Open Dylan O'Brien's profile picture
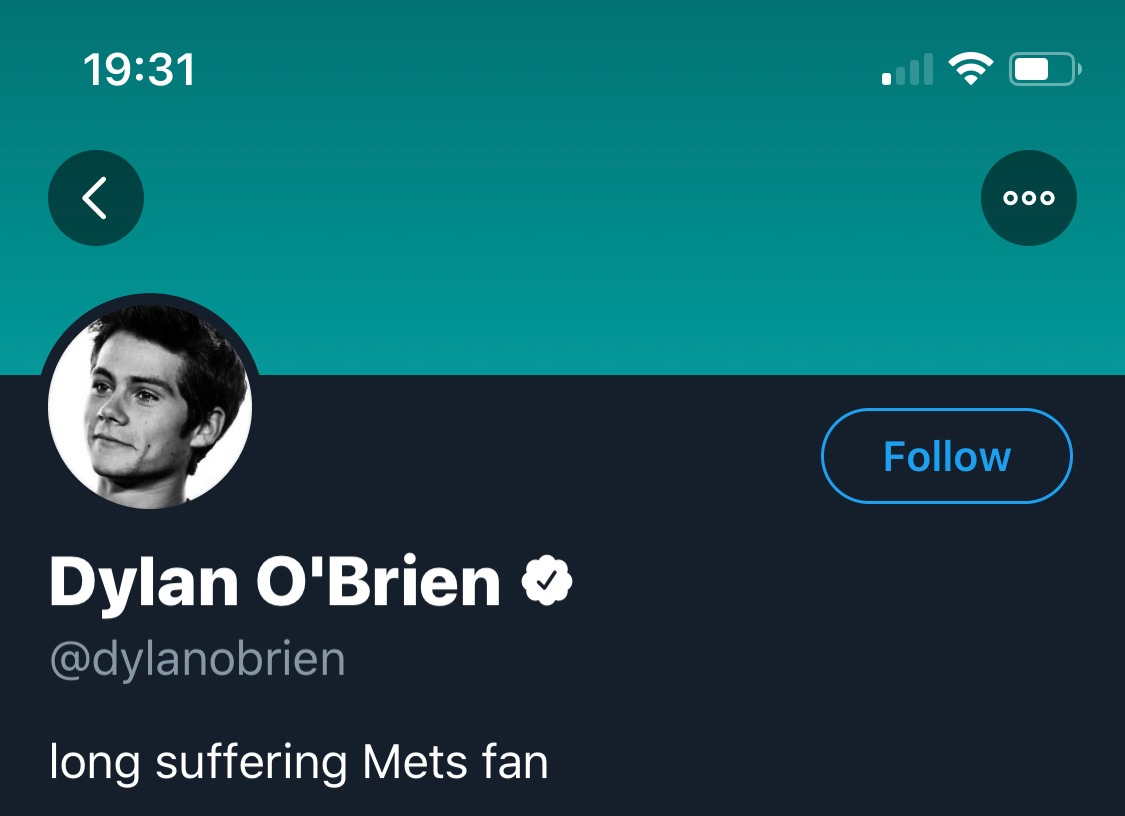This screenshot has width=1125, height=816. click(x=150, y=403)
